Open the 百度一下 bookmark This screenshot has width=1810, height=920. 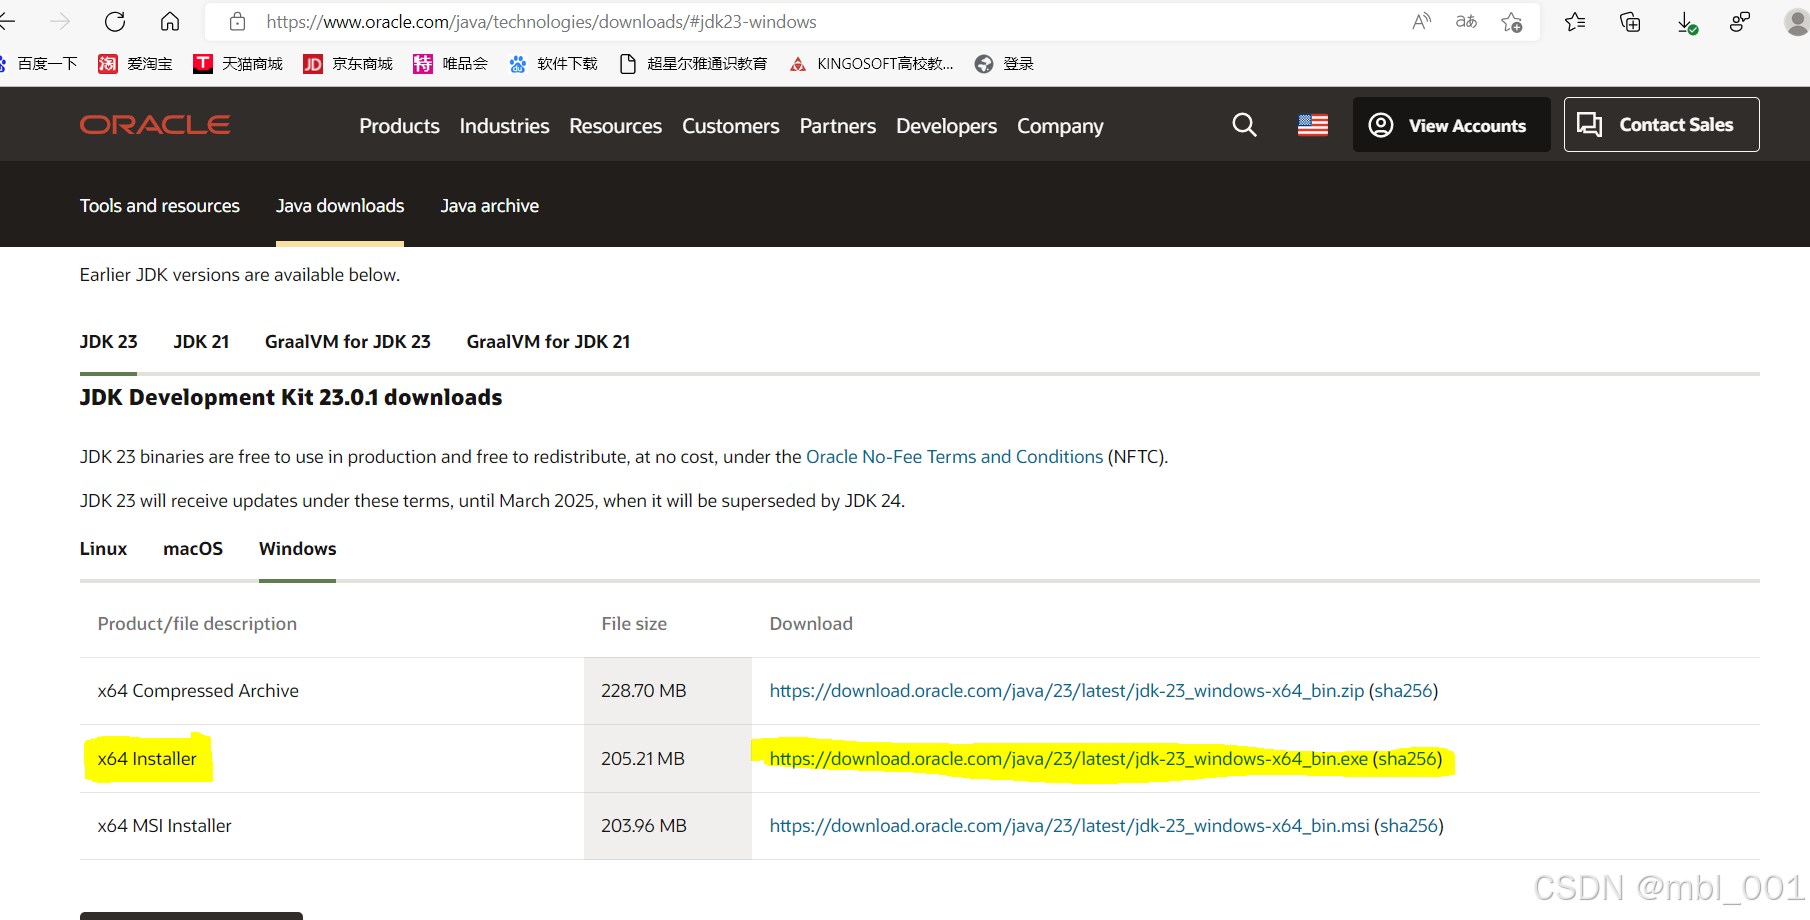point(39,64)
